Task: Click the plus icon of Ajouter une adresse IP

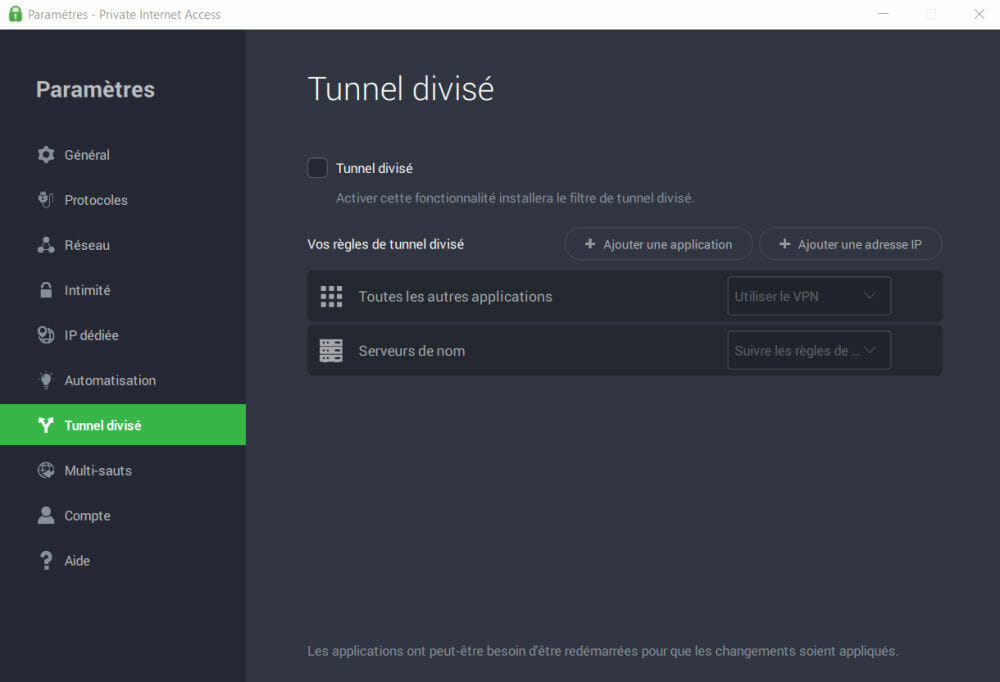Action: point(784,244)
